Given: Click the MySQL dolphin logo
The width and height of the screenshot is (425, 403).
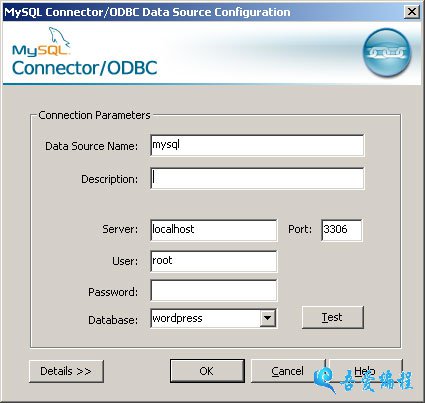Looking at the screenshot, I should [x=41, y=42].
